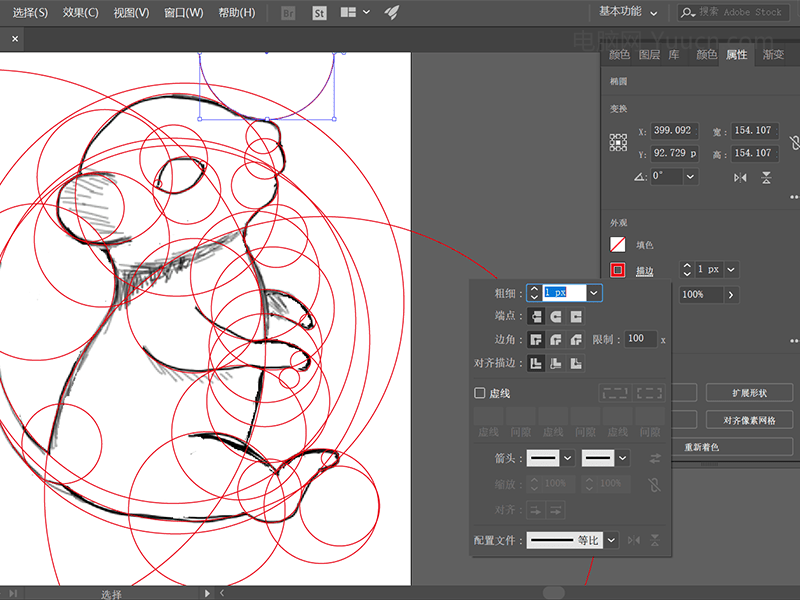The width and height of the screenshot is (800, 600).
Task: Click the GPU performance rocket icon
Action: 392,12
